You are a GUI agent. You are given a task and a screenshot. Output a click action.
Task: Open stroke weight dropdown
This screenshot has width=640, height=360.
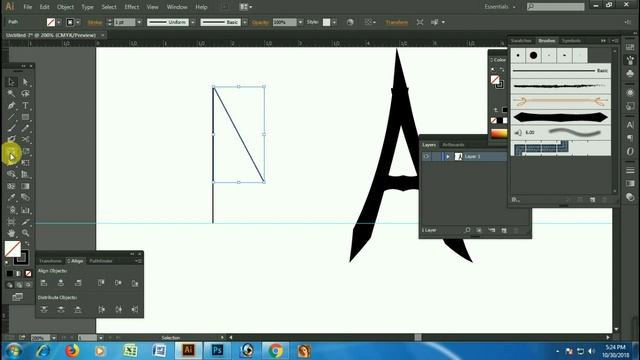point(139,22)
